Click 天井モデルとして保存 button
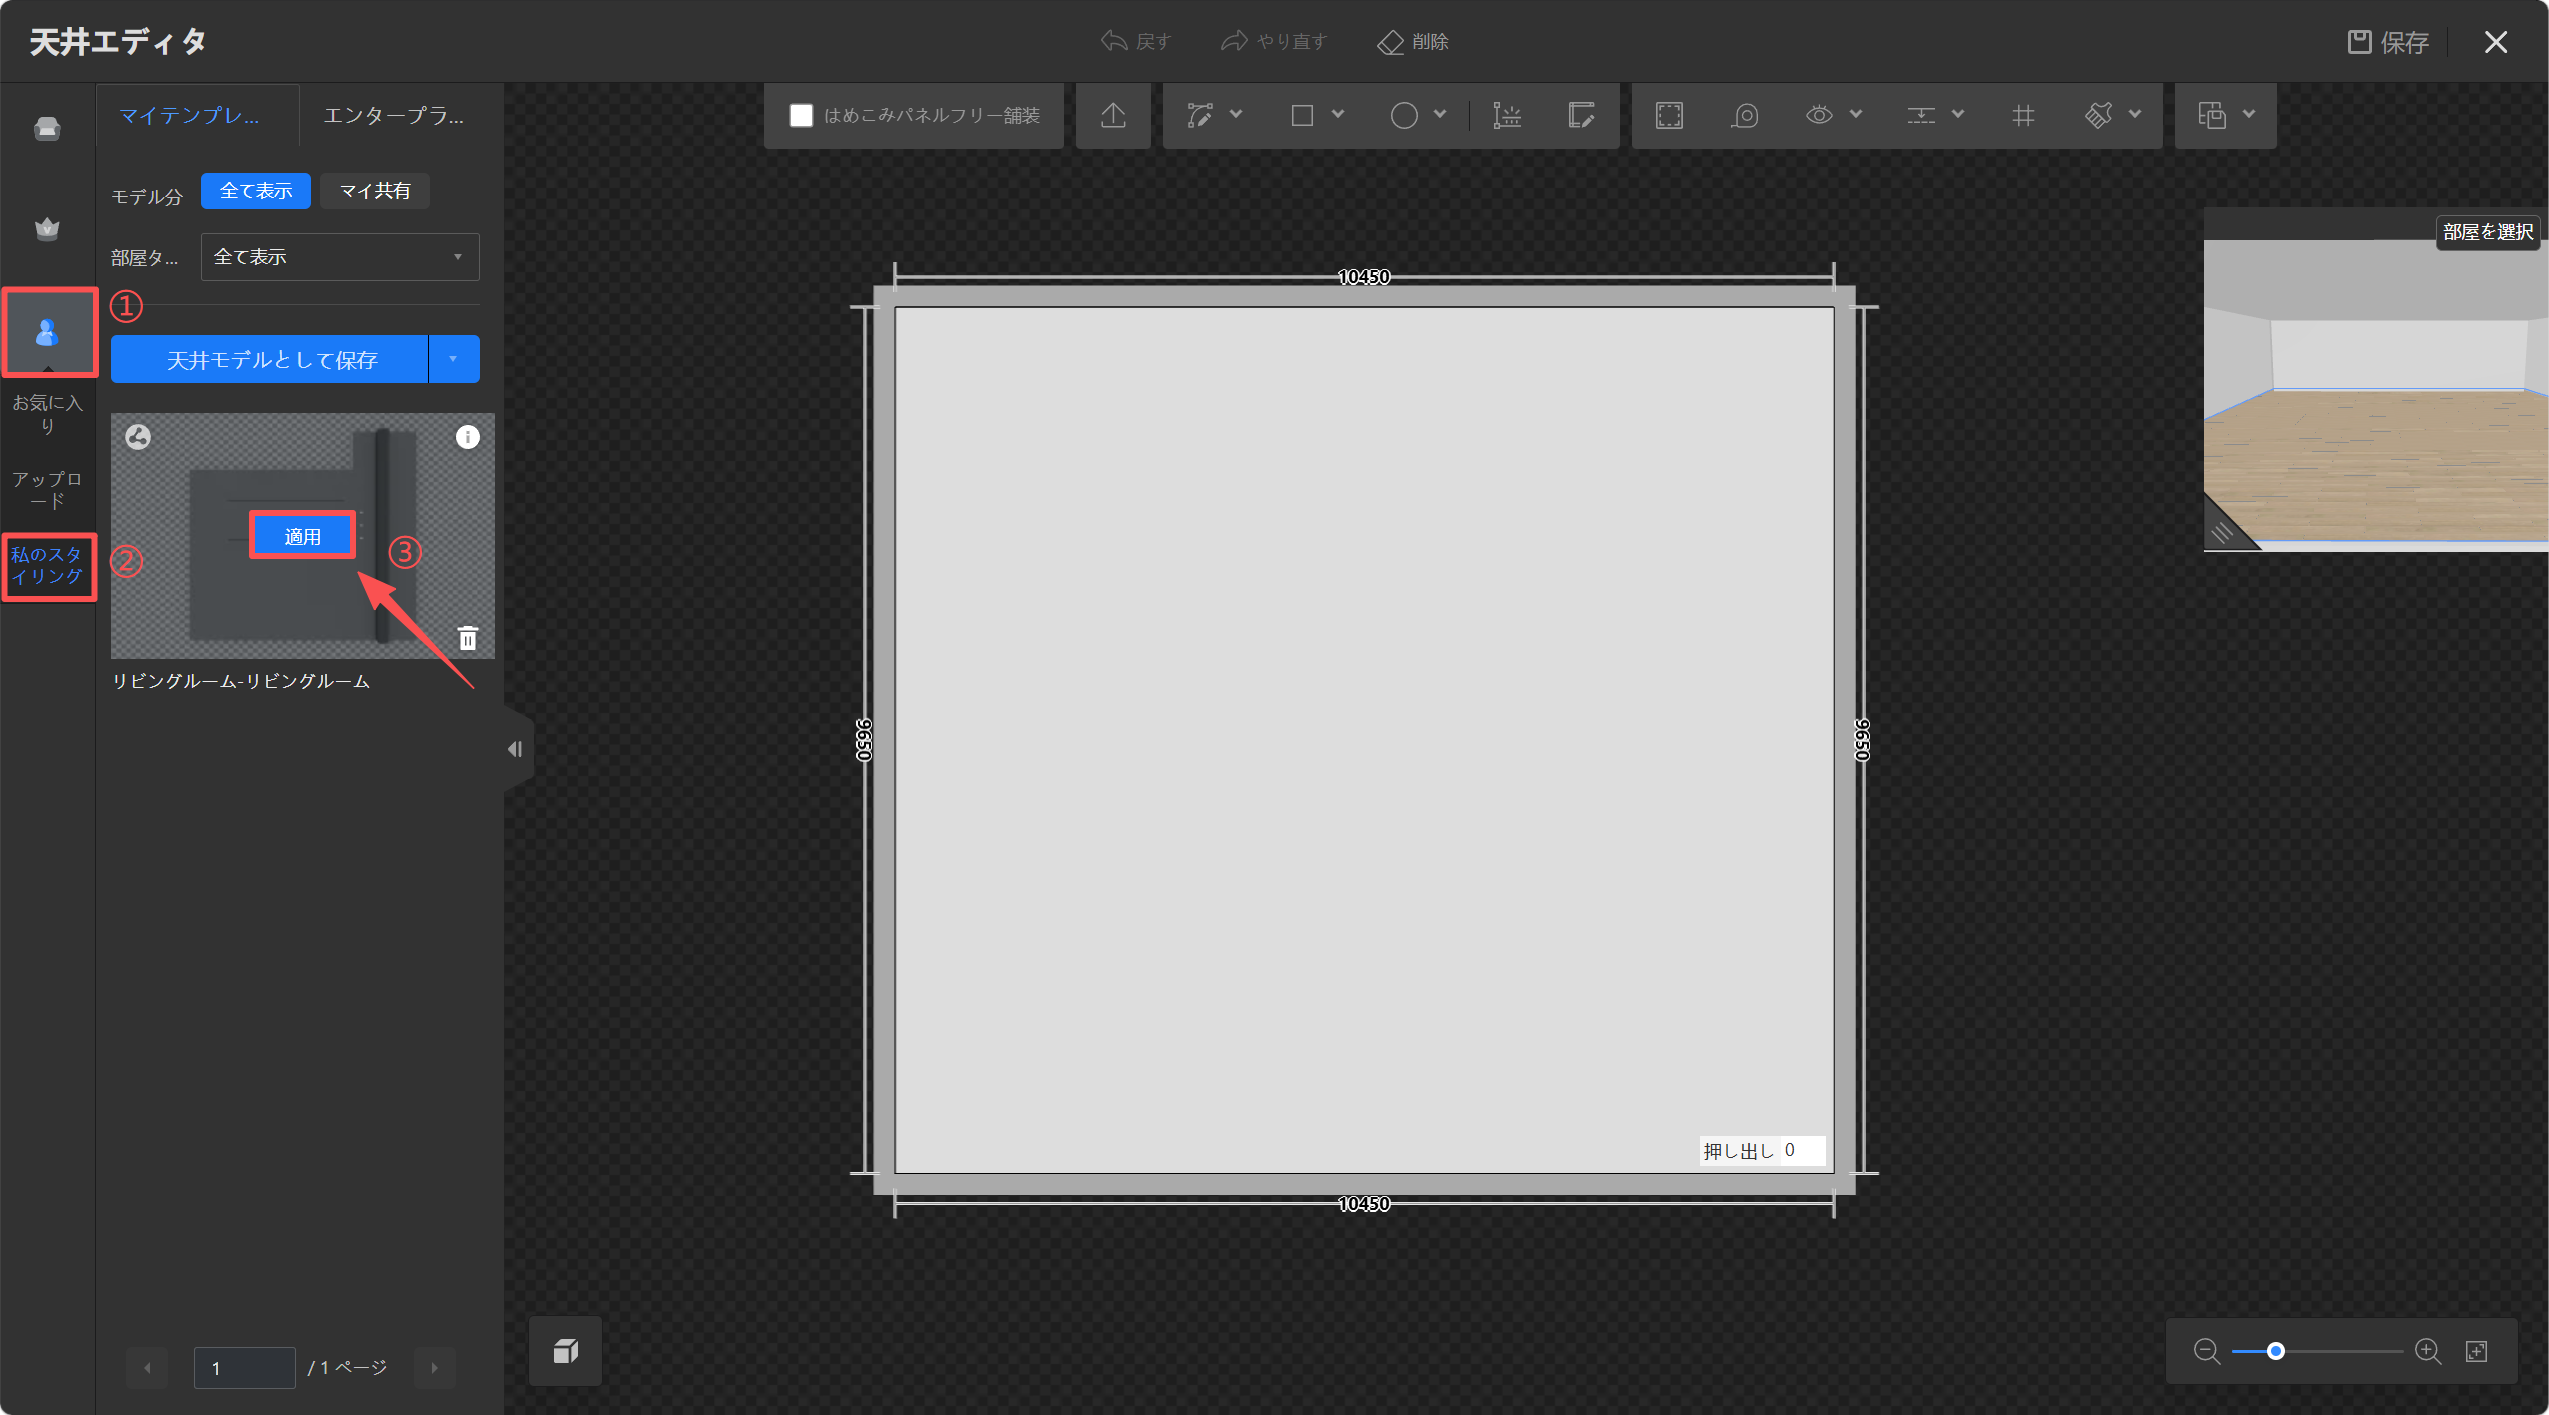This screenshot has width=2549, height=1415. coord(270,360)
